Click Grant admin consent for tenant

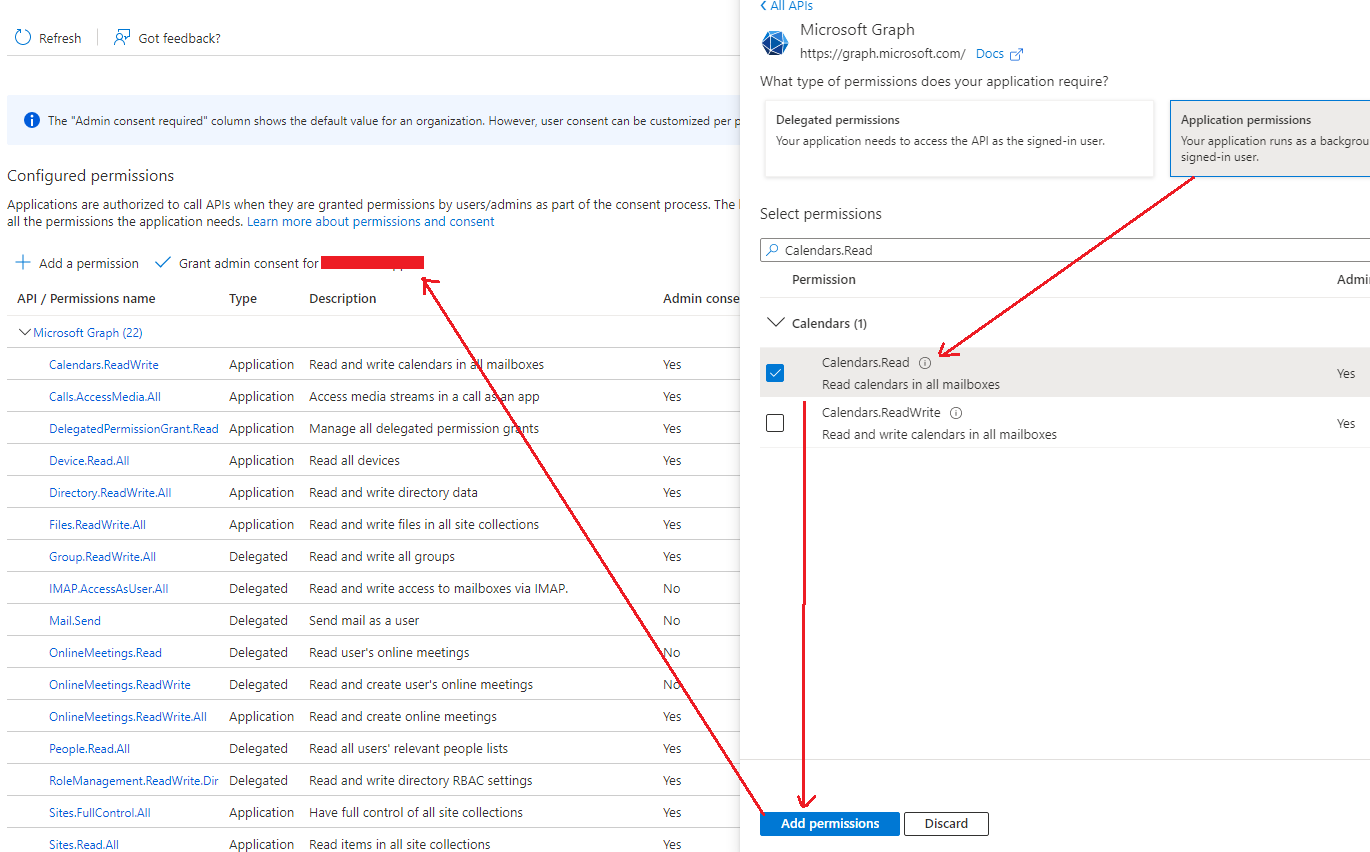289,263
